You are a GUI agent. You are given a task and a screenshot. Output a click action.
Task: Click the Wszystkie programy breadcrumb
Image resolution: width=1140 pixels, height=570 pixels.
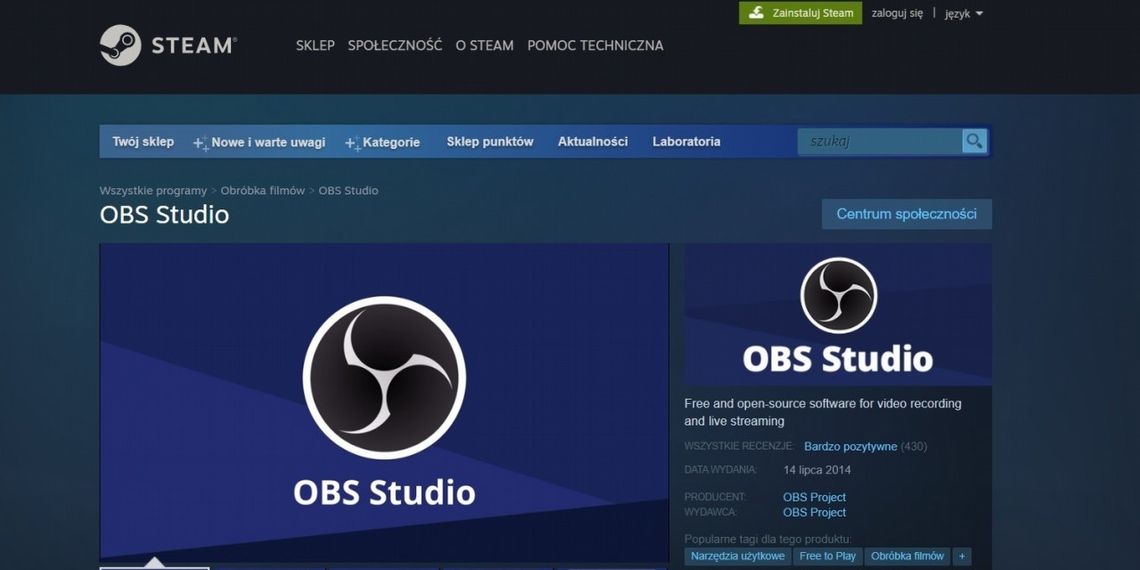click(x=153, y=190)
